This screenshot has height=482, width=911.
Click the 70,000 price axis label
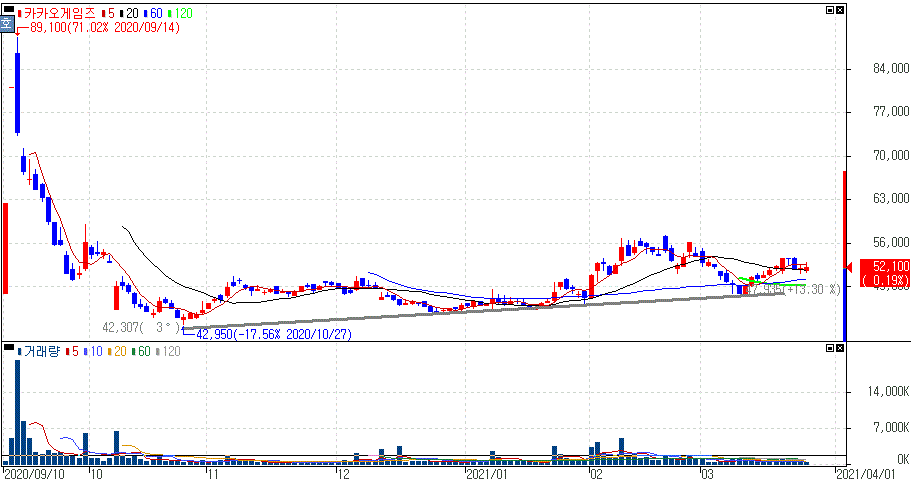pyautogui.click(x=891, y=155)
